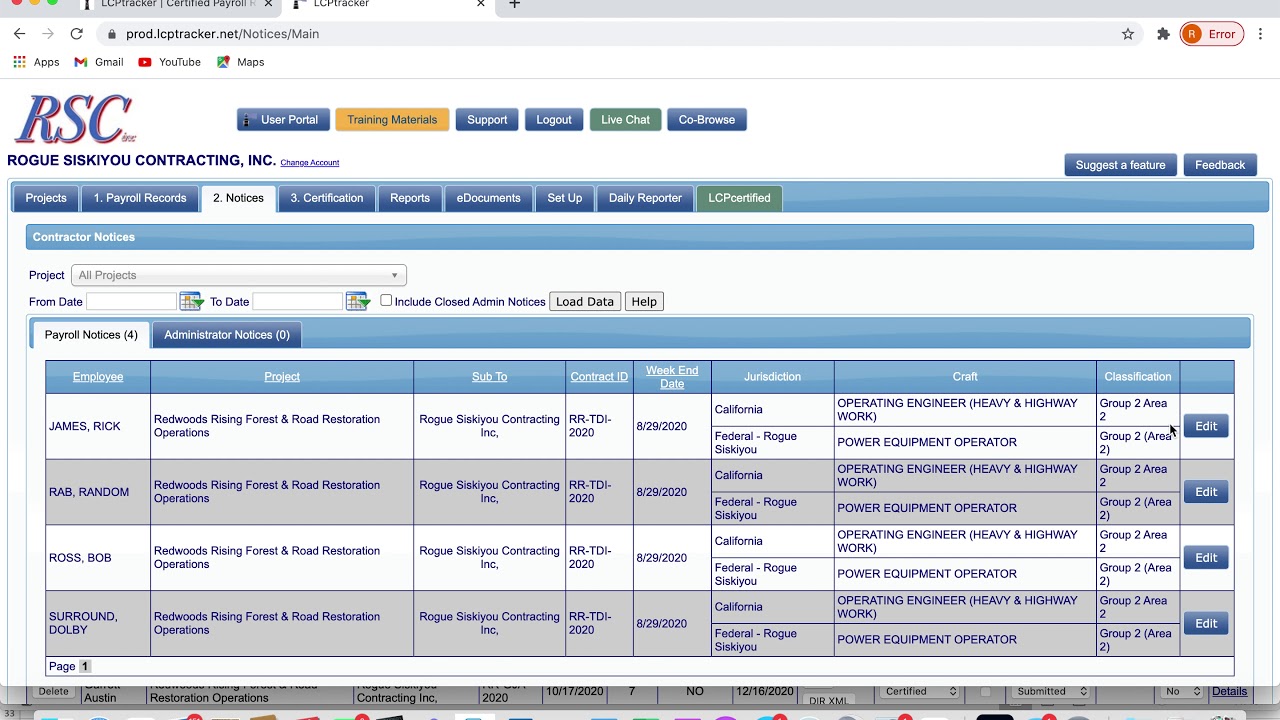Switch to the Daily Reporter tab
Screen dimensions: 1280x720
[x=645, y=198]
